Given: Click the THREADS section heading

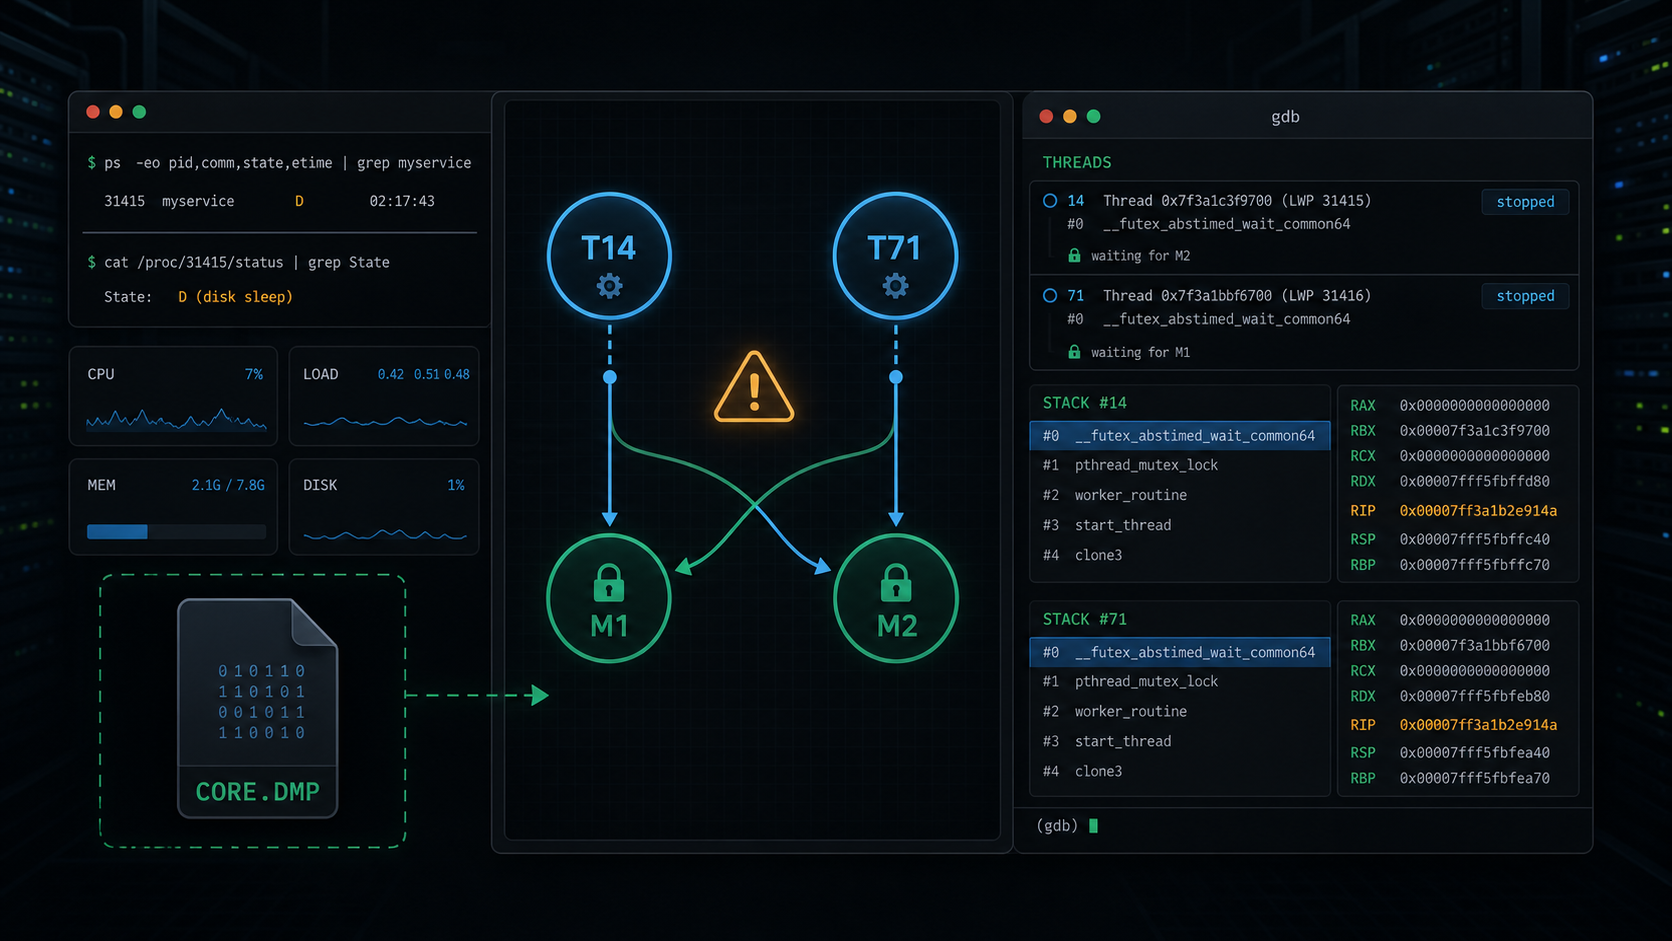Looking at the screenshot, I should point(1077,163).
